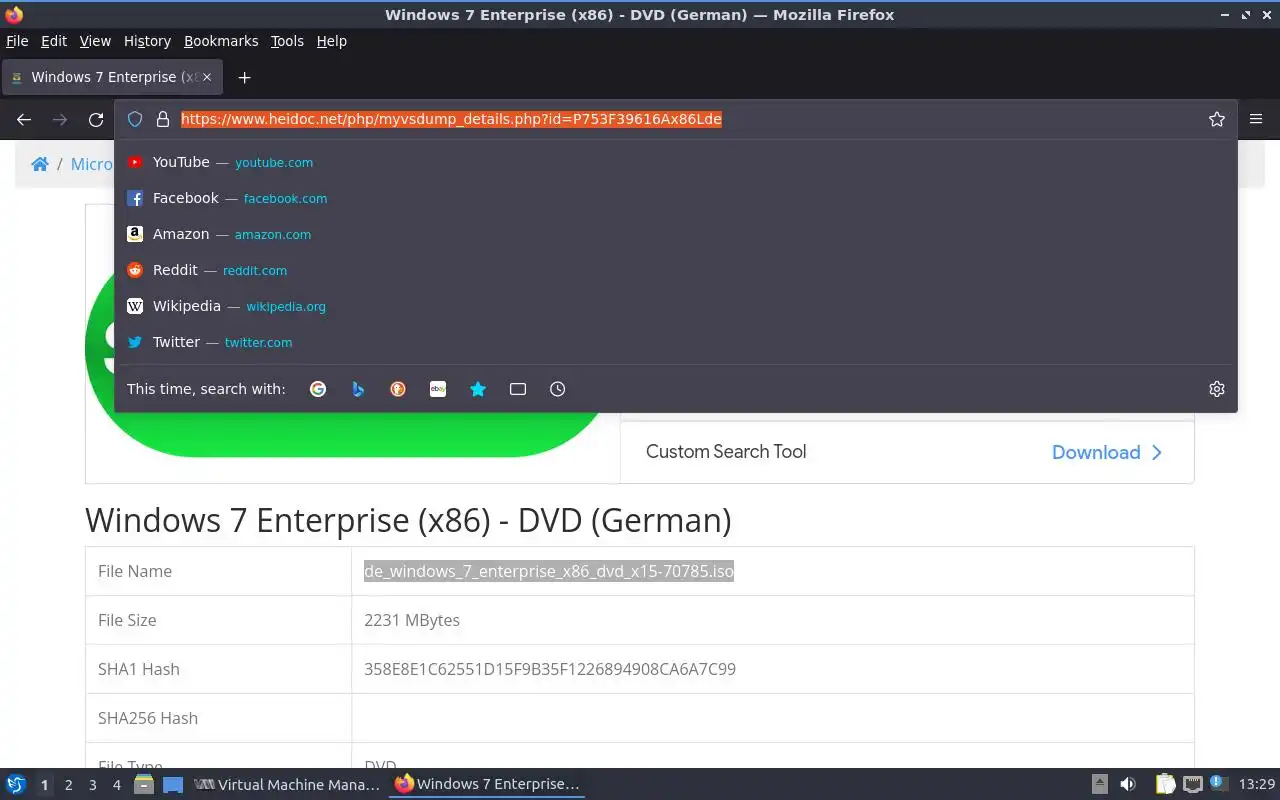Viewport: 1280px width, 800px height.
Task: Click the clock showing 13:29
Action: (x=1257, y=785)
